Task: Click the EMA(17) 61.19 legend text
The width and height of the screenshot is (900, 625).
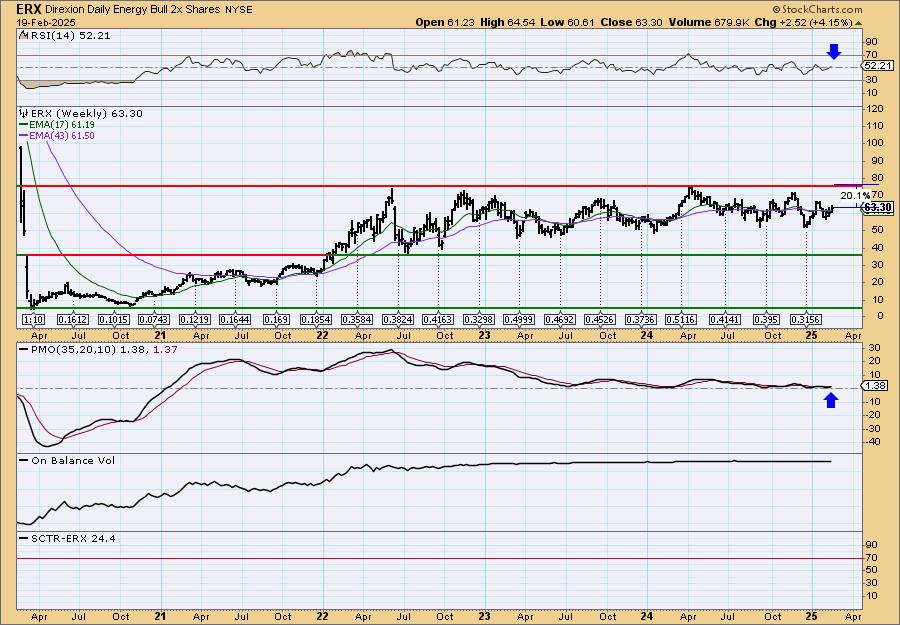Action: (63, 125)
